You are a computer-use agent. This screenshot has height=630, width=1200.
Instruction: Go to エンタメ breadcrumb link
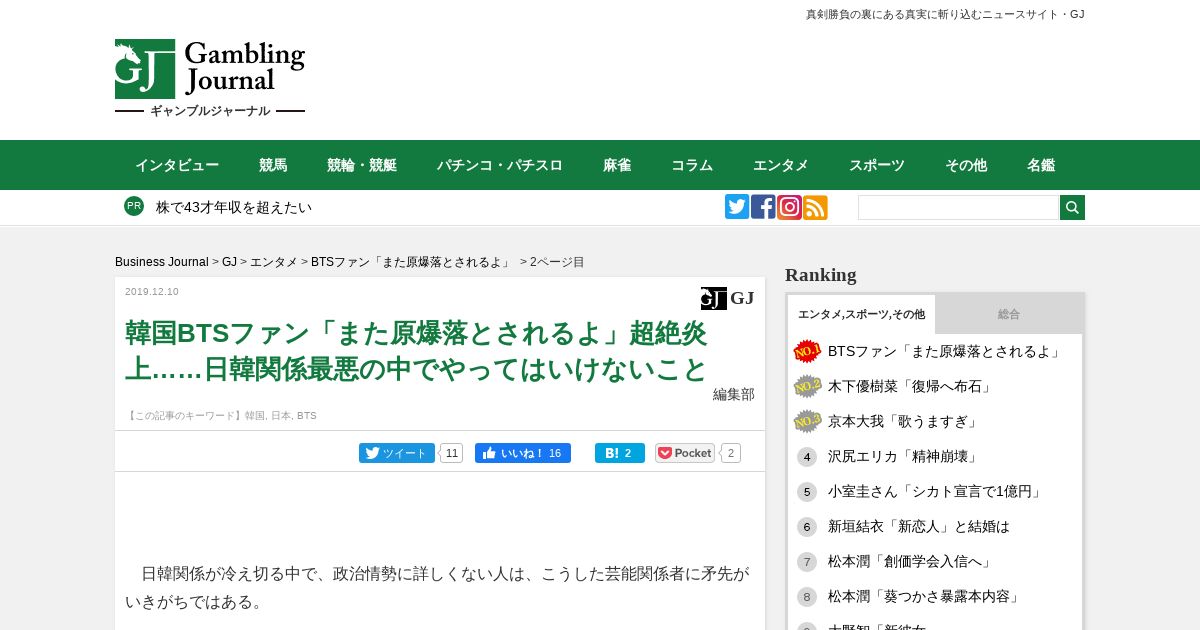coord(274,262)
